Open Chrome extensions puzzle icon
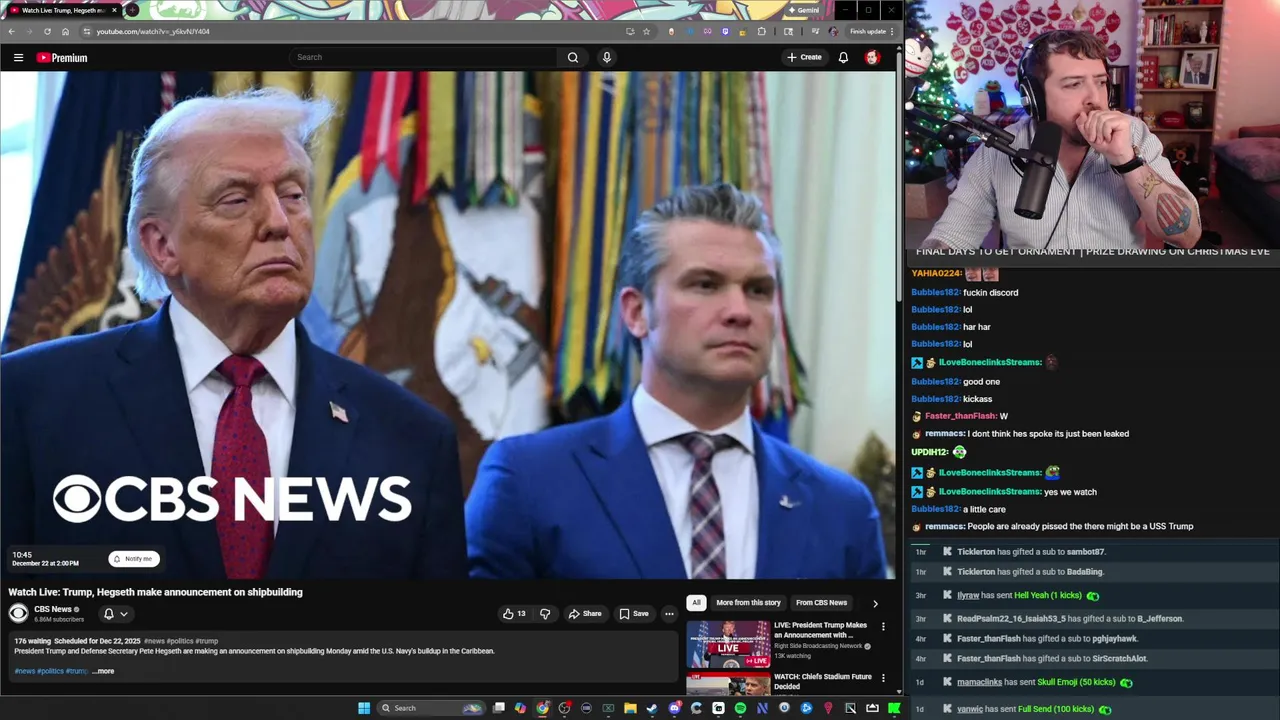Screen dimensions: 1280x720 coord(762,31)
